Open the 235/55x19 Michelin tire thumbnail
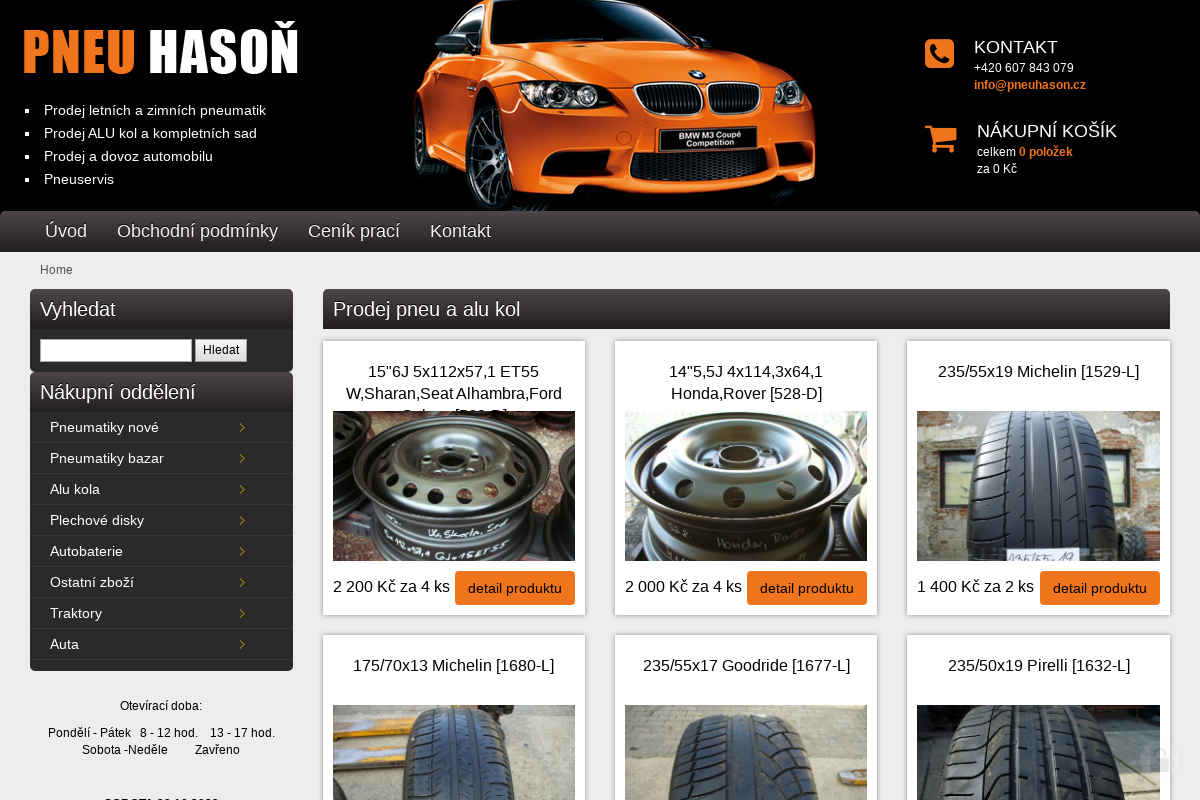This screenshot has height=800, width=1200. (x=1038, y=486)
